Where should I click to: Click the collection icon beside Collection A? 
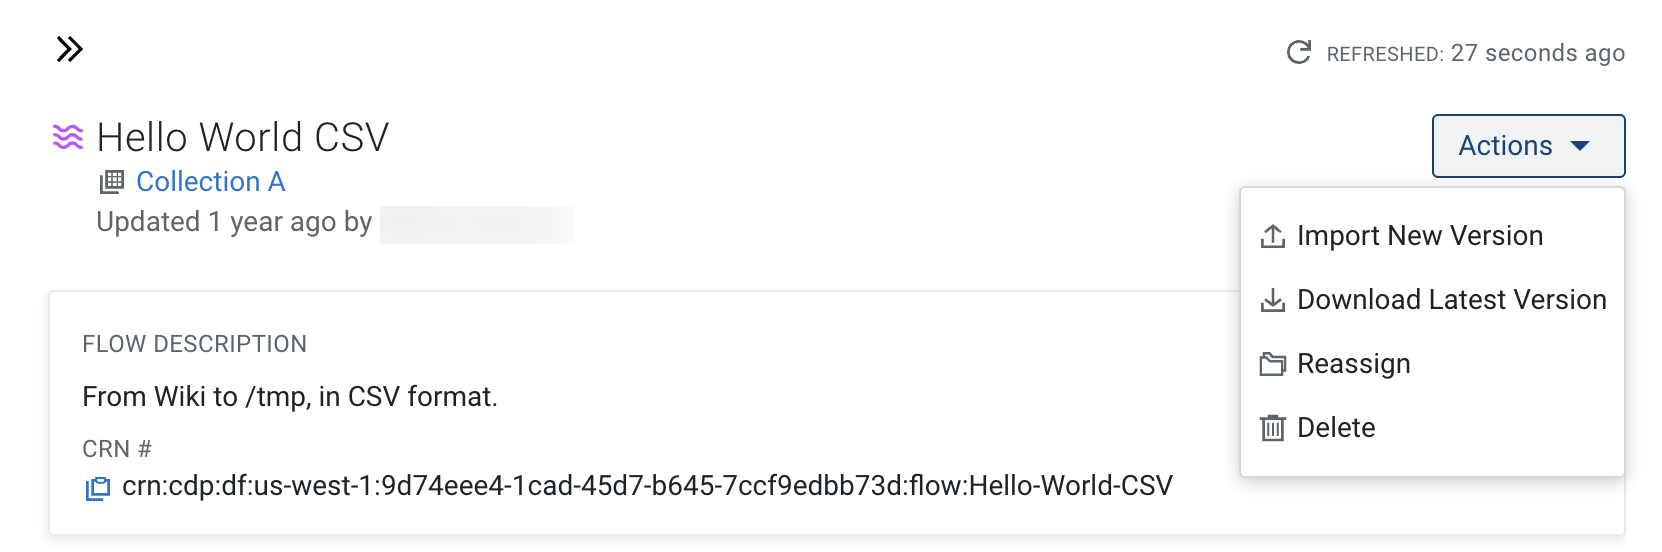click(111, 182)
